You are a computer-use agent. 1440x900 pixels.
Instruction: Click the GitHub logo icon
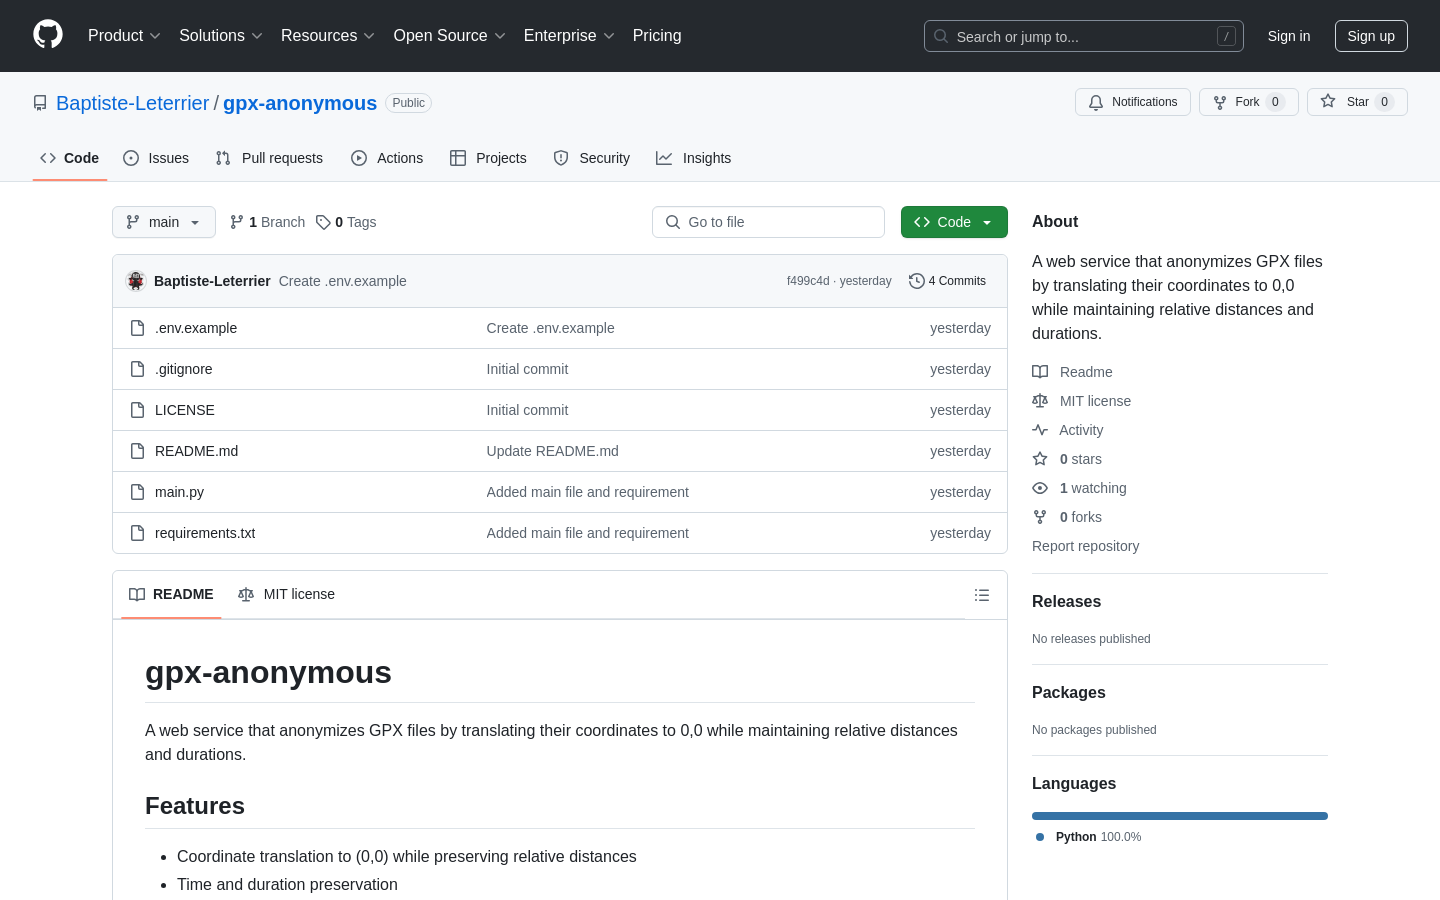click(x=48, y=35)
